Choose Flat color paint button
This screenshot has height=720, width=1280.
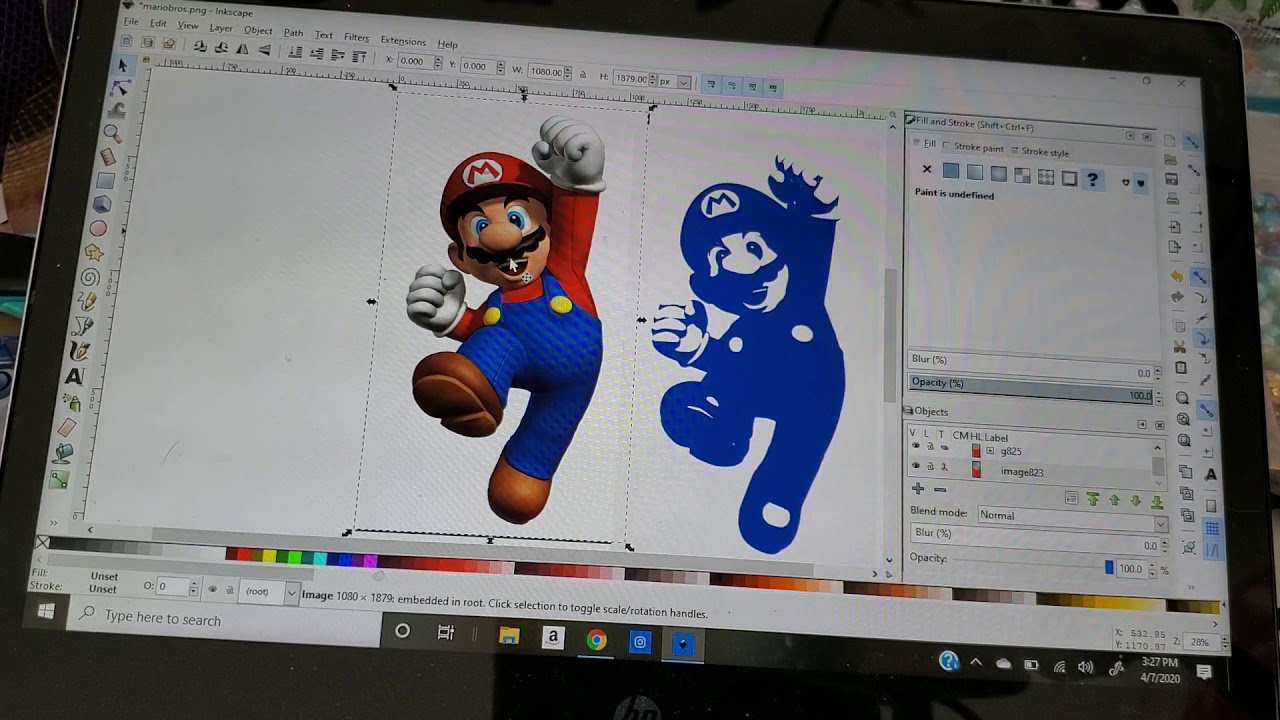click(951, 171)
